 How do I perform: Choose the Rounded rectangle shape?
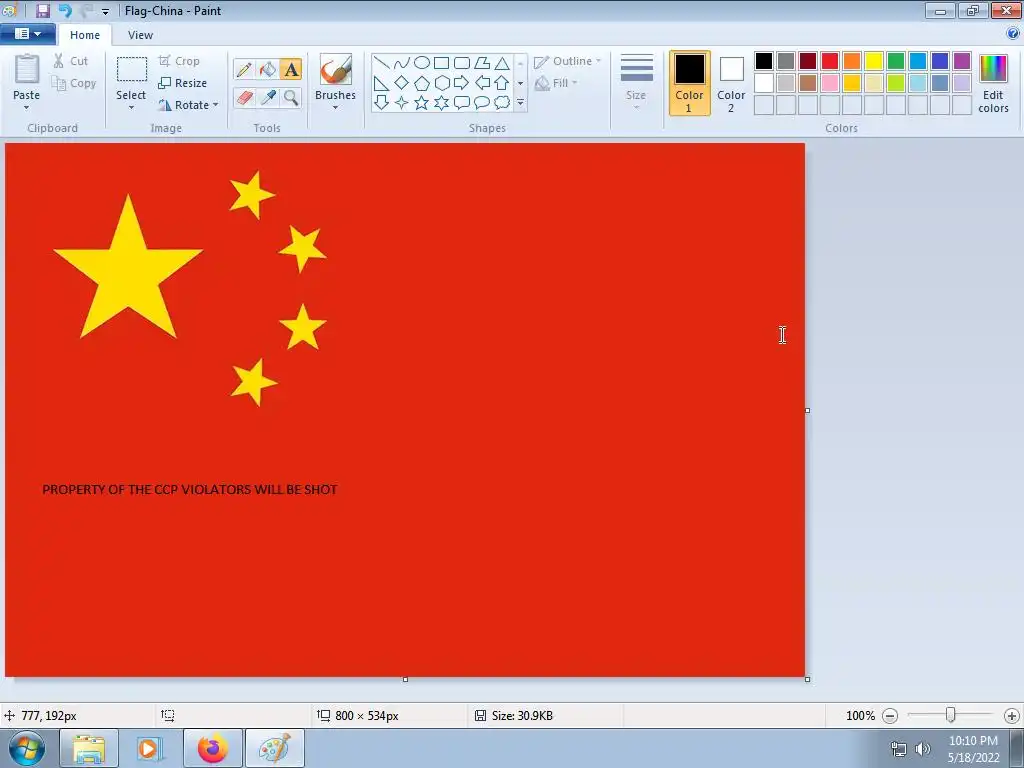(462, 63)
